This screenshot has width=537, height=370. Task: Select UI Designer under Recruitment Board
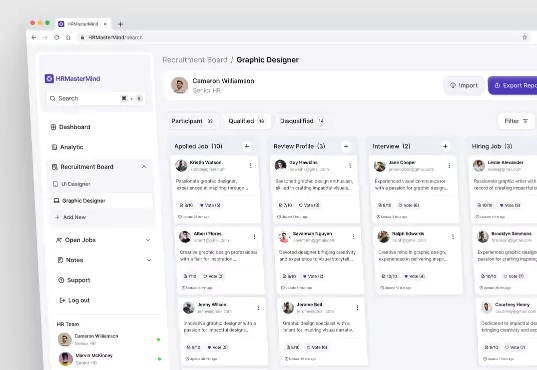pyautogui.click(x=72, y=184)
